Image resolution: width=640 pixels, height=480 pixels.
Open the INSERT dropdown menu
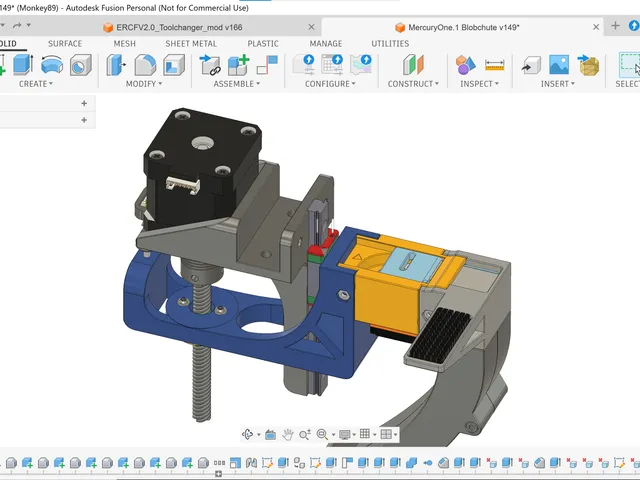point(558,84)
